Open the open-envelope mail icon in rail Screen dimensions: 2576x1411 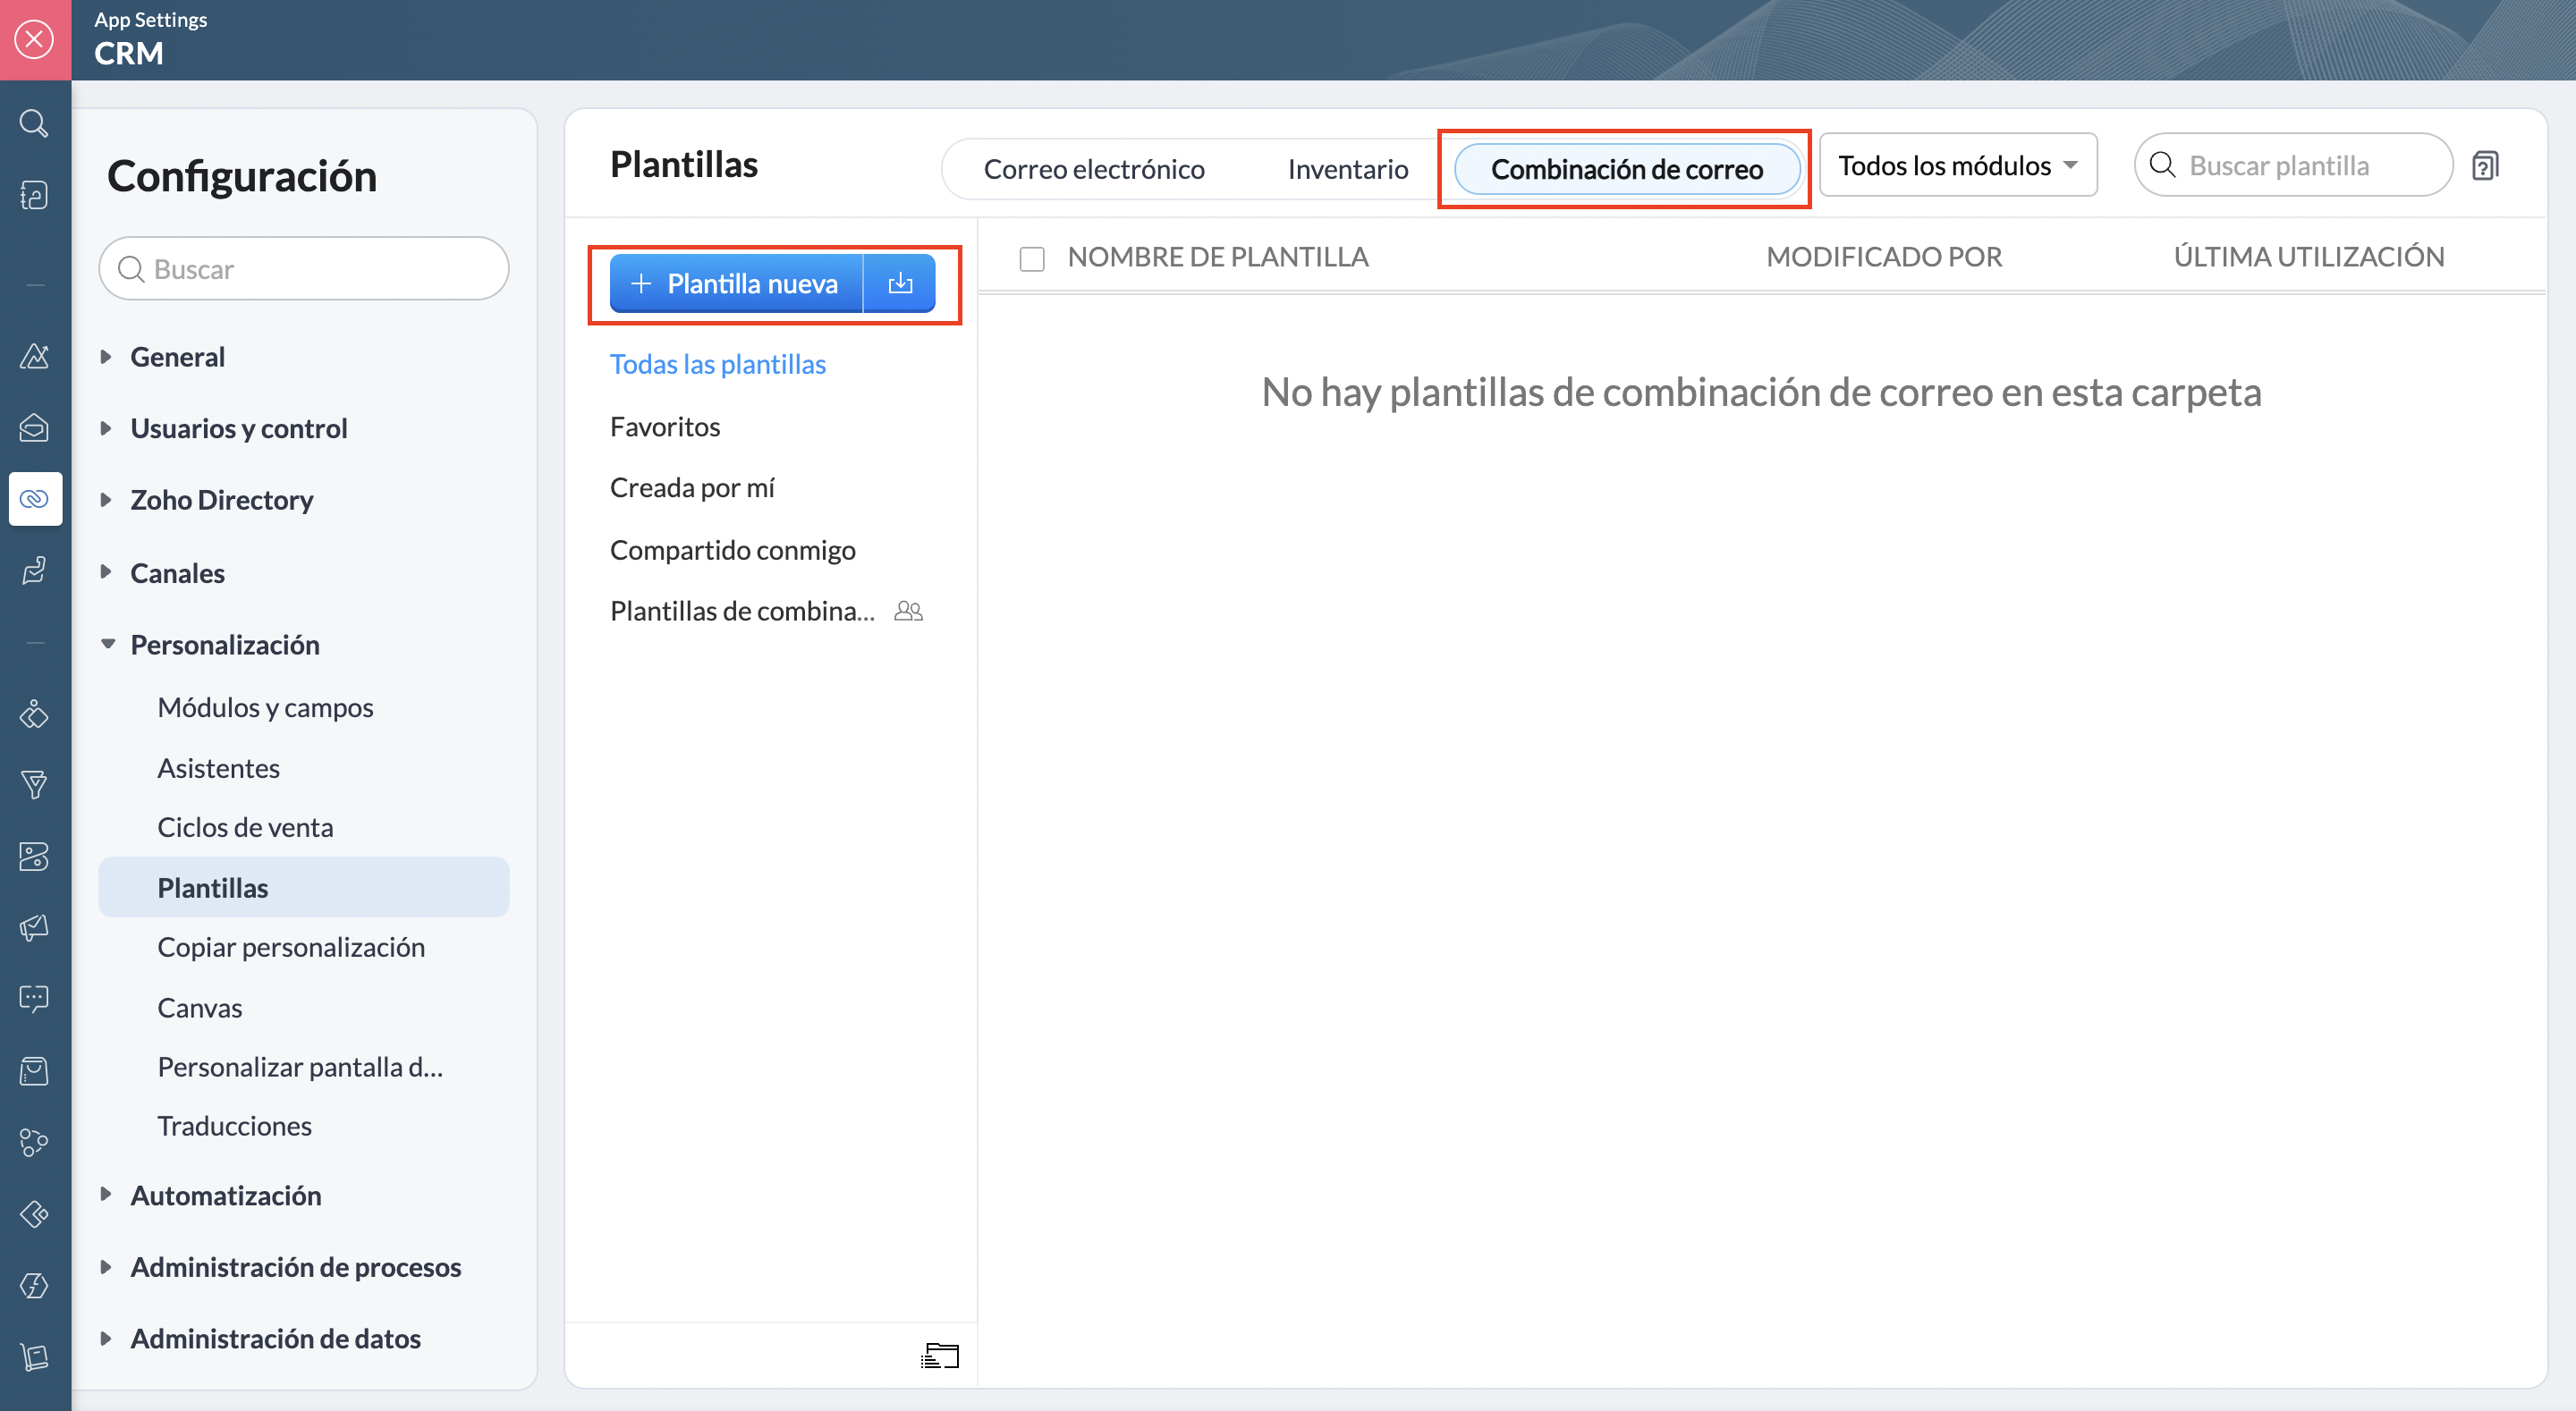(34, 427)
